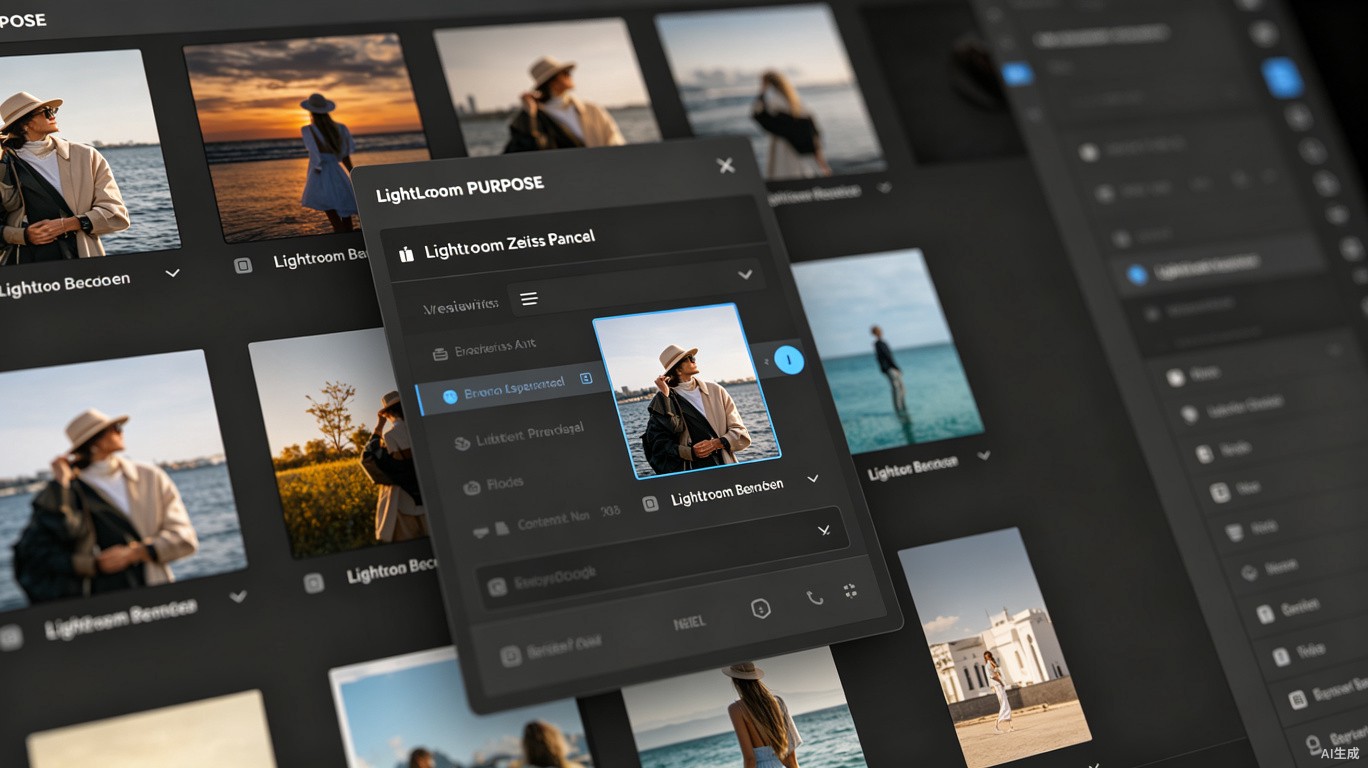Expand the chevron next to Lightroo Becooen
This screenshot has width=1368, height=768.
point(172,272)
